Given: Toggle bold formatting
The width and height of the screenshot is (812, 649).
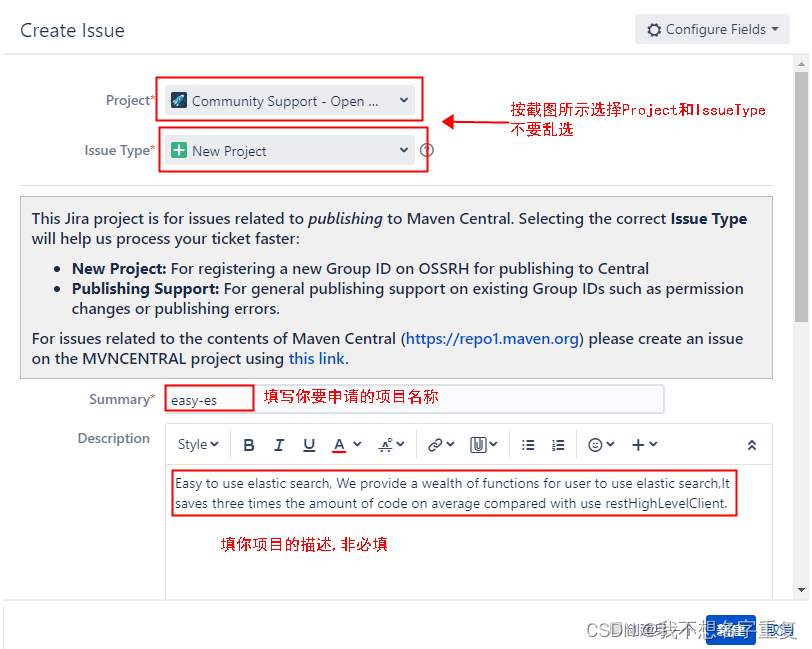Looking at the screenshot, I should pos(249,445).
